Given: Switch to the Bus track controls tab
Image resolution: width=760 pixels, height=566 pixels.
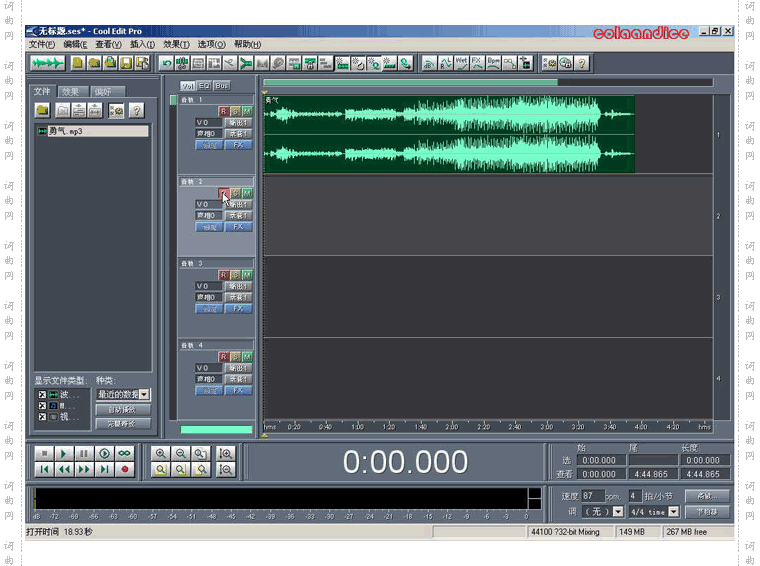Looking at the screenshot, I should [222, 86].
